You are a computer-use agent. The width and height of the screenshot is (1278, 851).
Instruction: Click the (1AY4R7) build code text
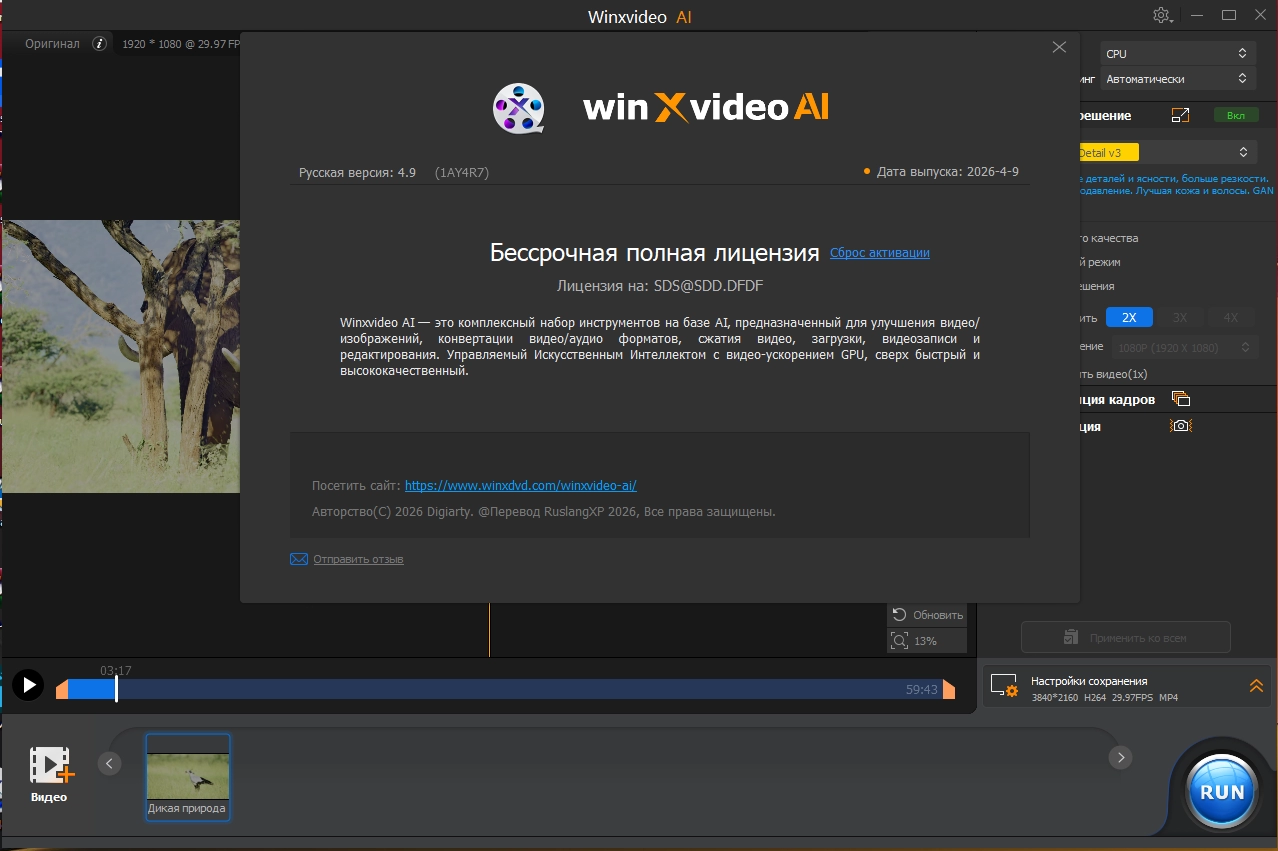tap(462, 173)
